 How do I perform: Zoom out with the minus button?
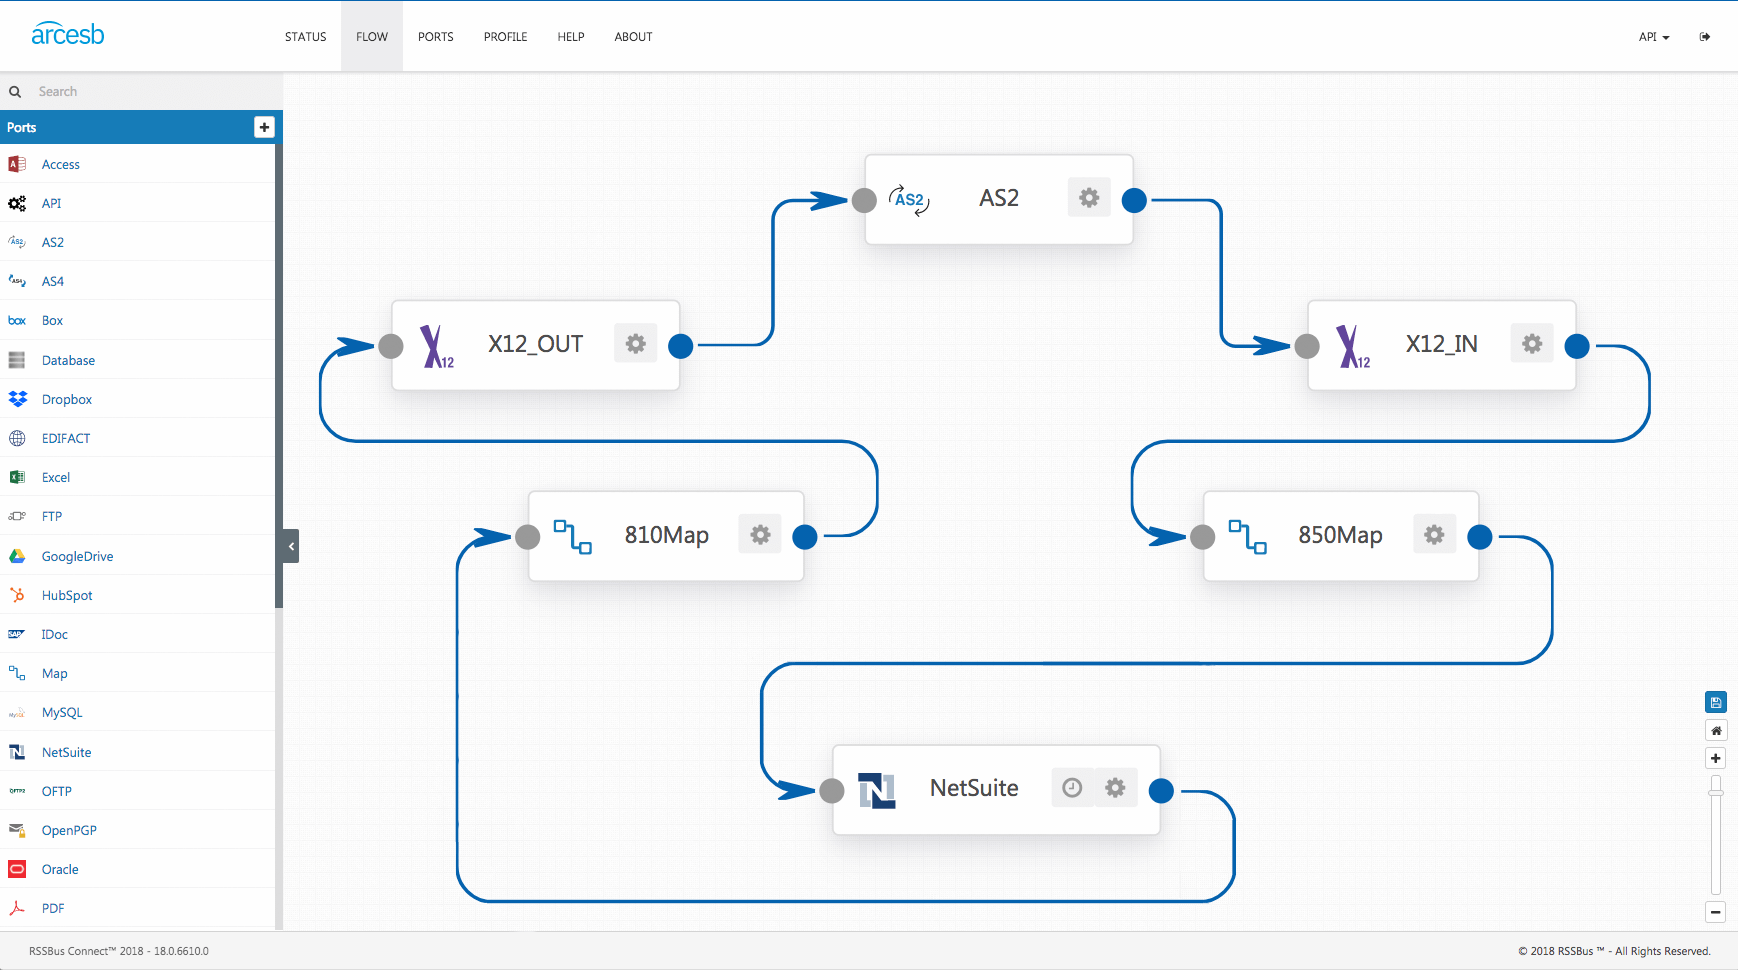point(1716,912)
